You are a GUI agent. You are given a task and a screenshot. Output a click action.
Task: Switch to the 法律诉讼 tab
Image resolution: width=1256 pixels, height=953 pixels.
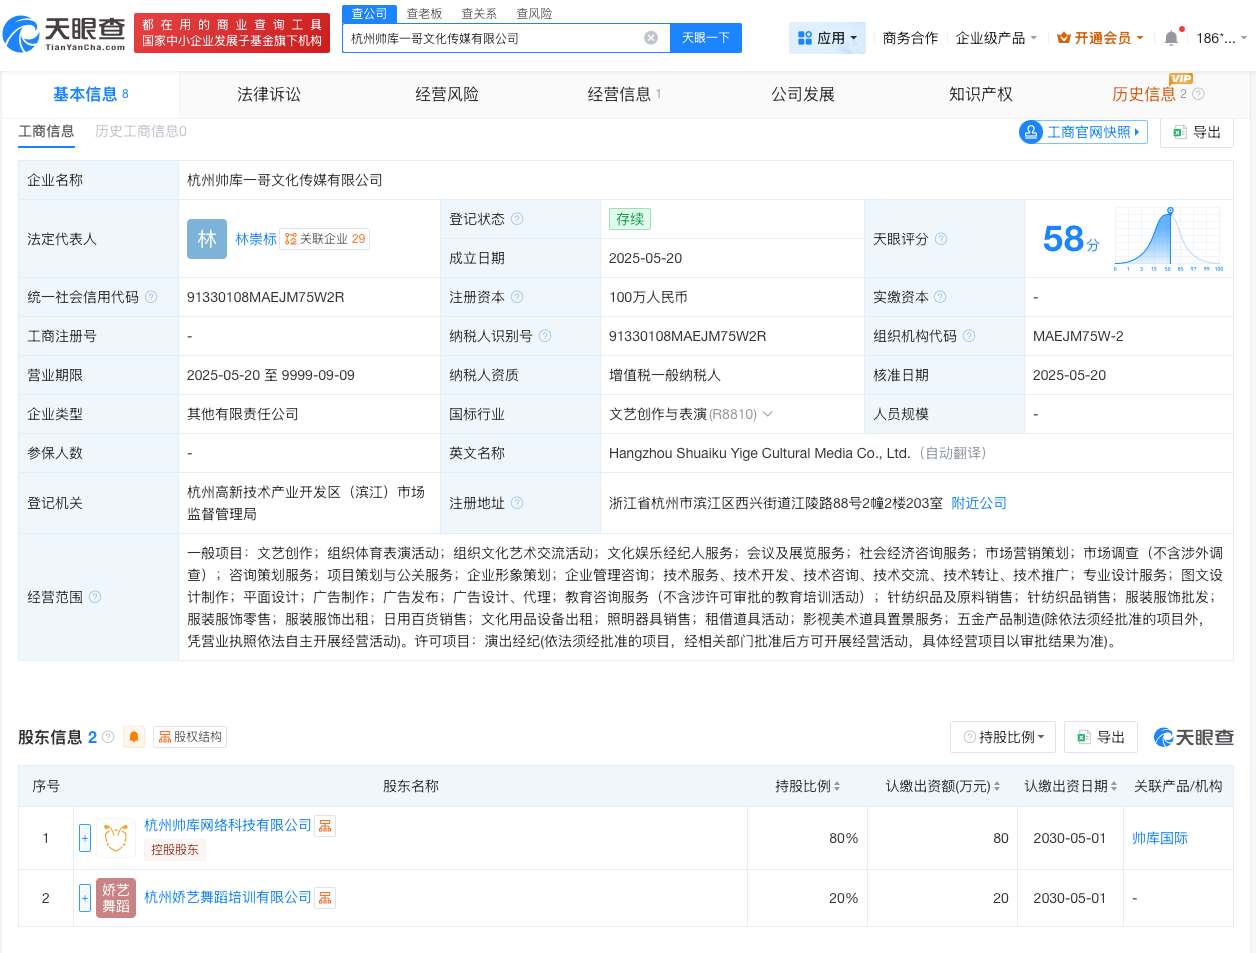pyautogui.click(x=269, y=94)
